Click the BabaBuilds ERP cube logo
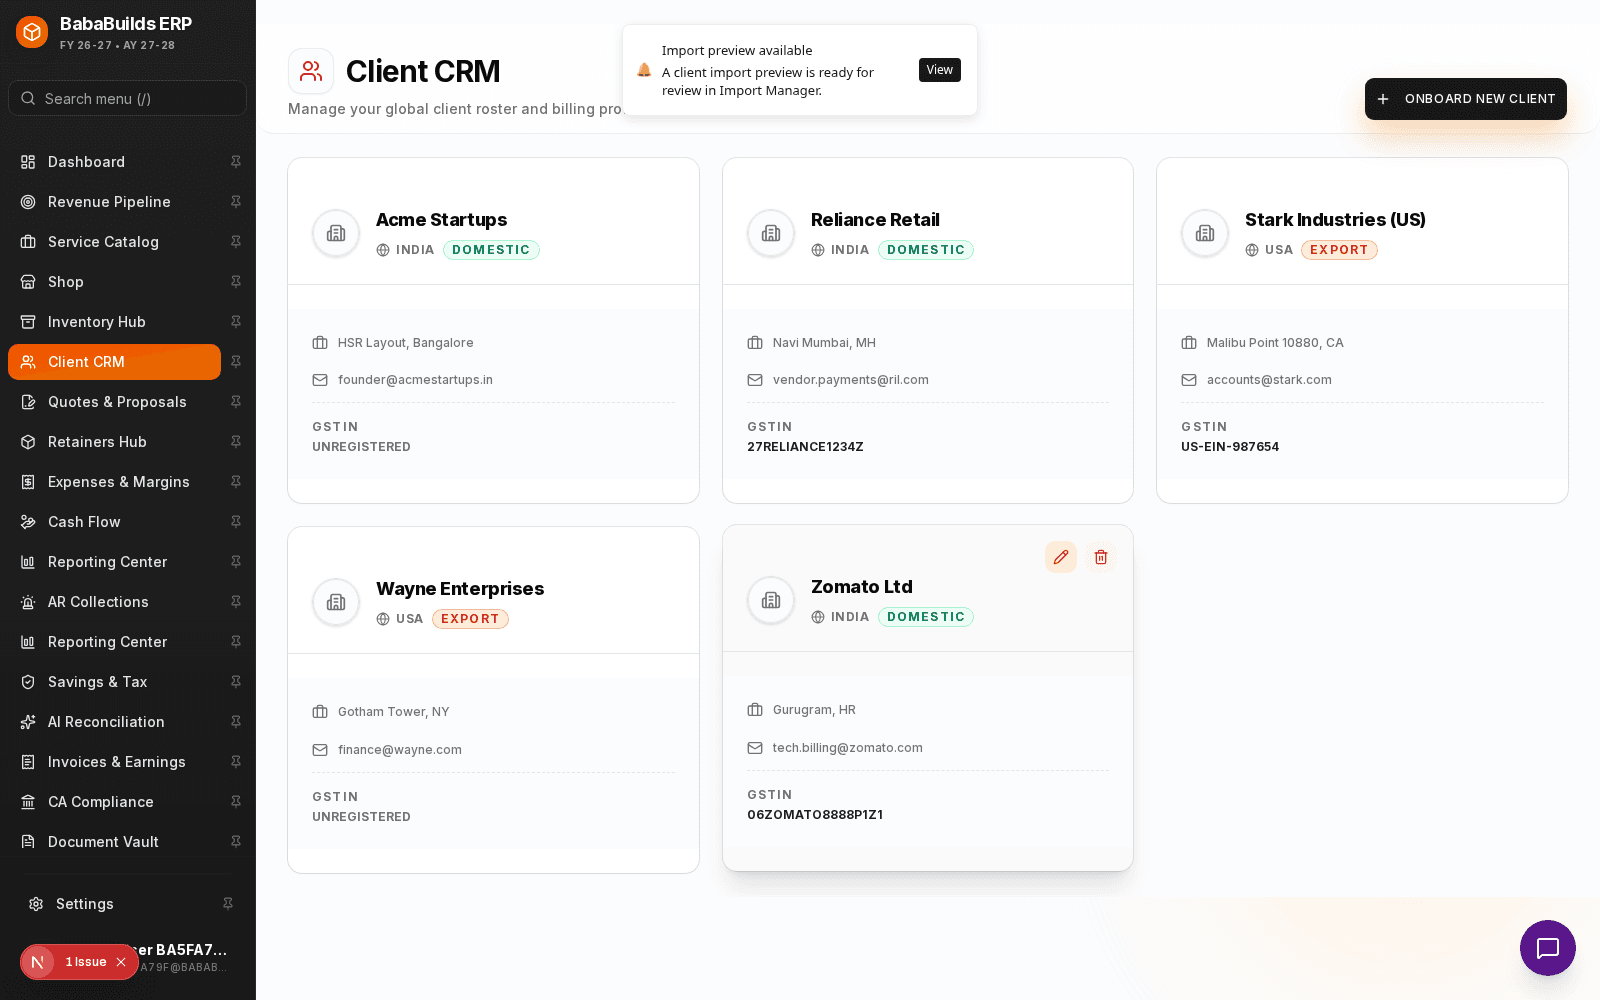 [x=32, y=32]
